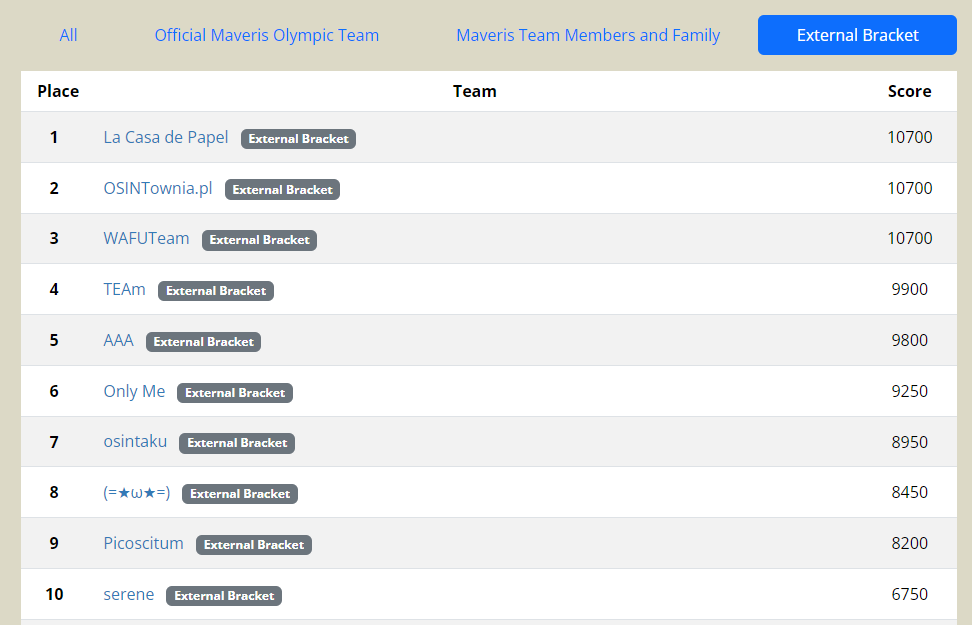Click place number 9 in Picoscitum row
Viewport: 972px width, 625px height.
[54, 543]
